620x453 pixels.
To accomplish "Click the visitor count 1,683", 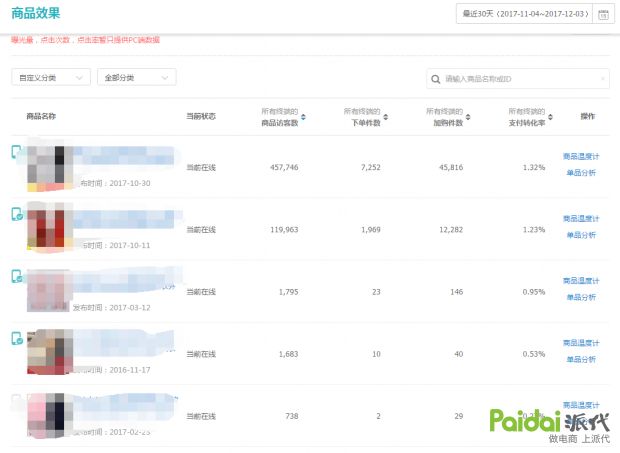I will pyautogui.click(x=288, y=354).
